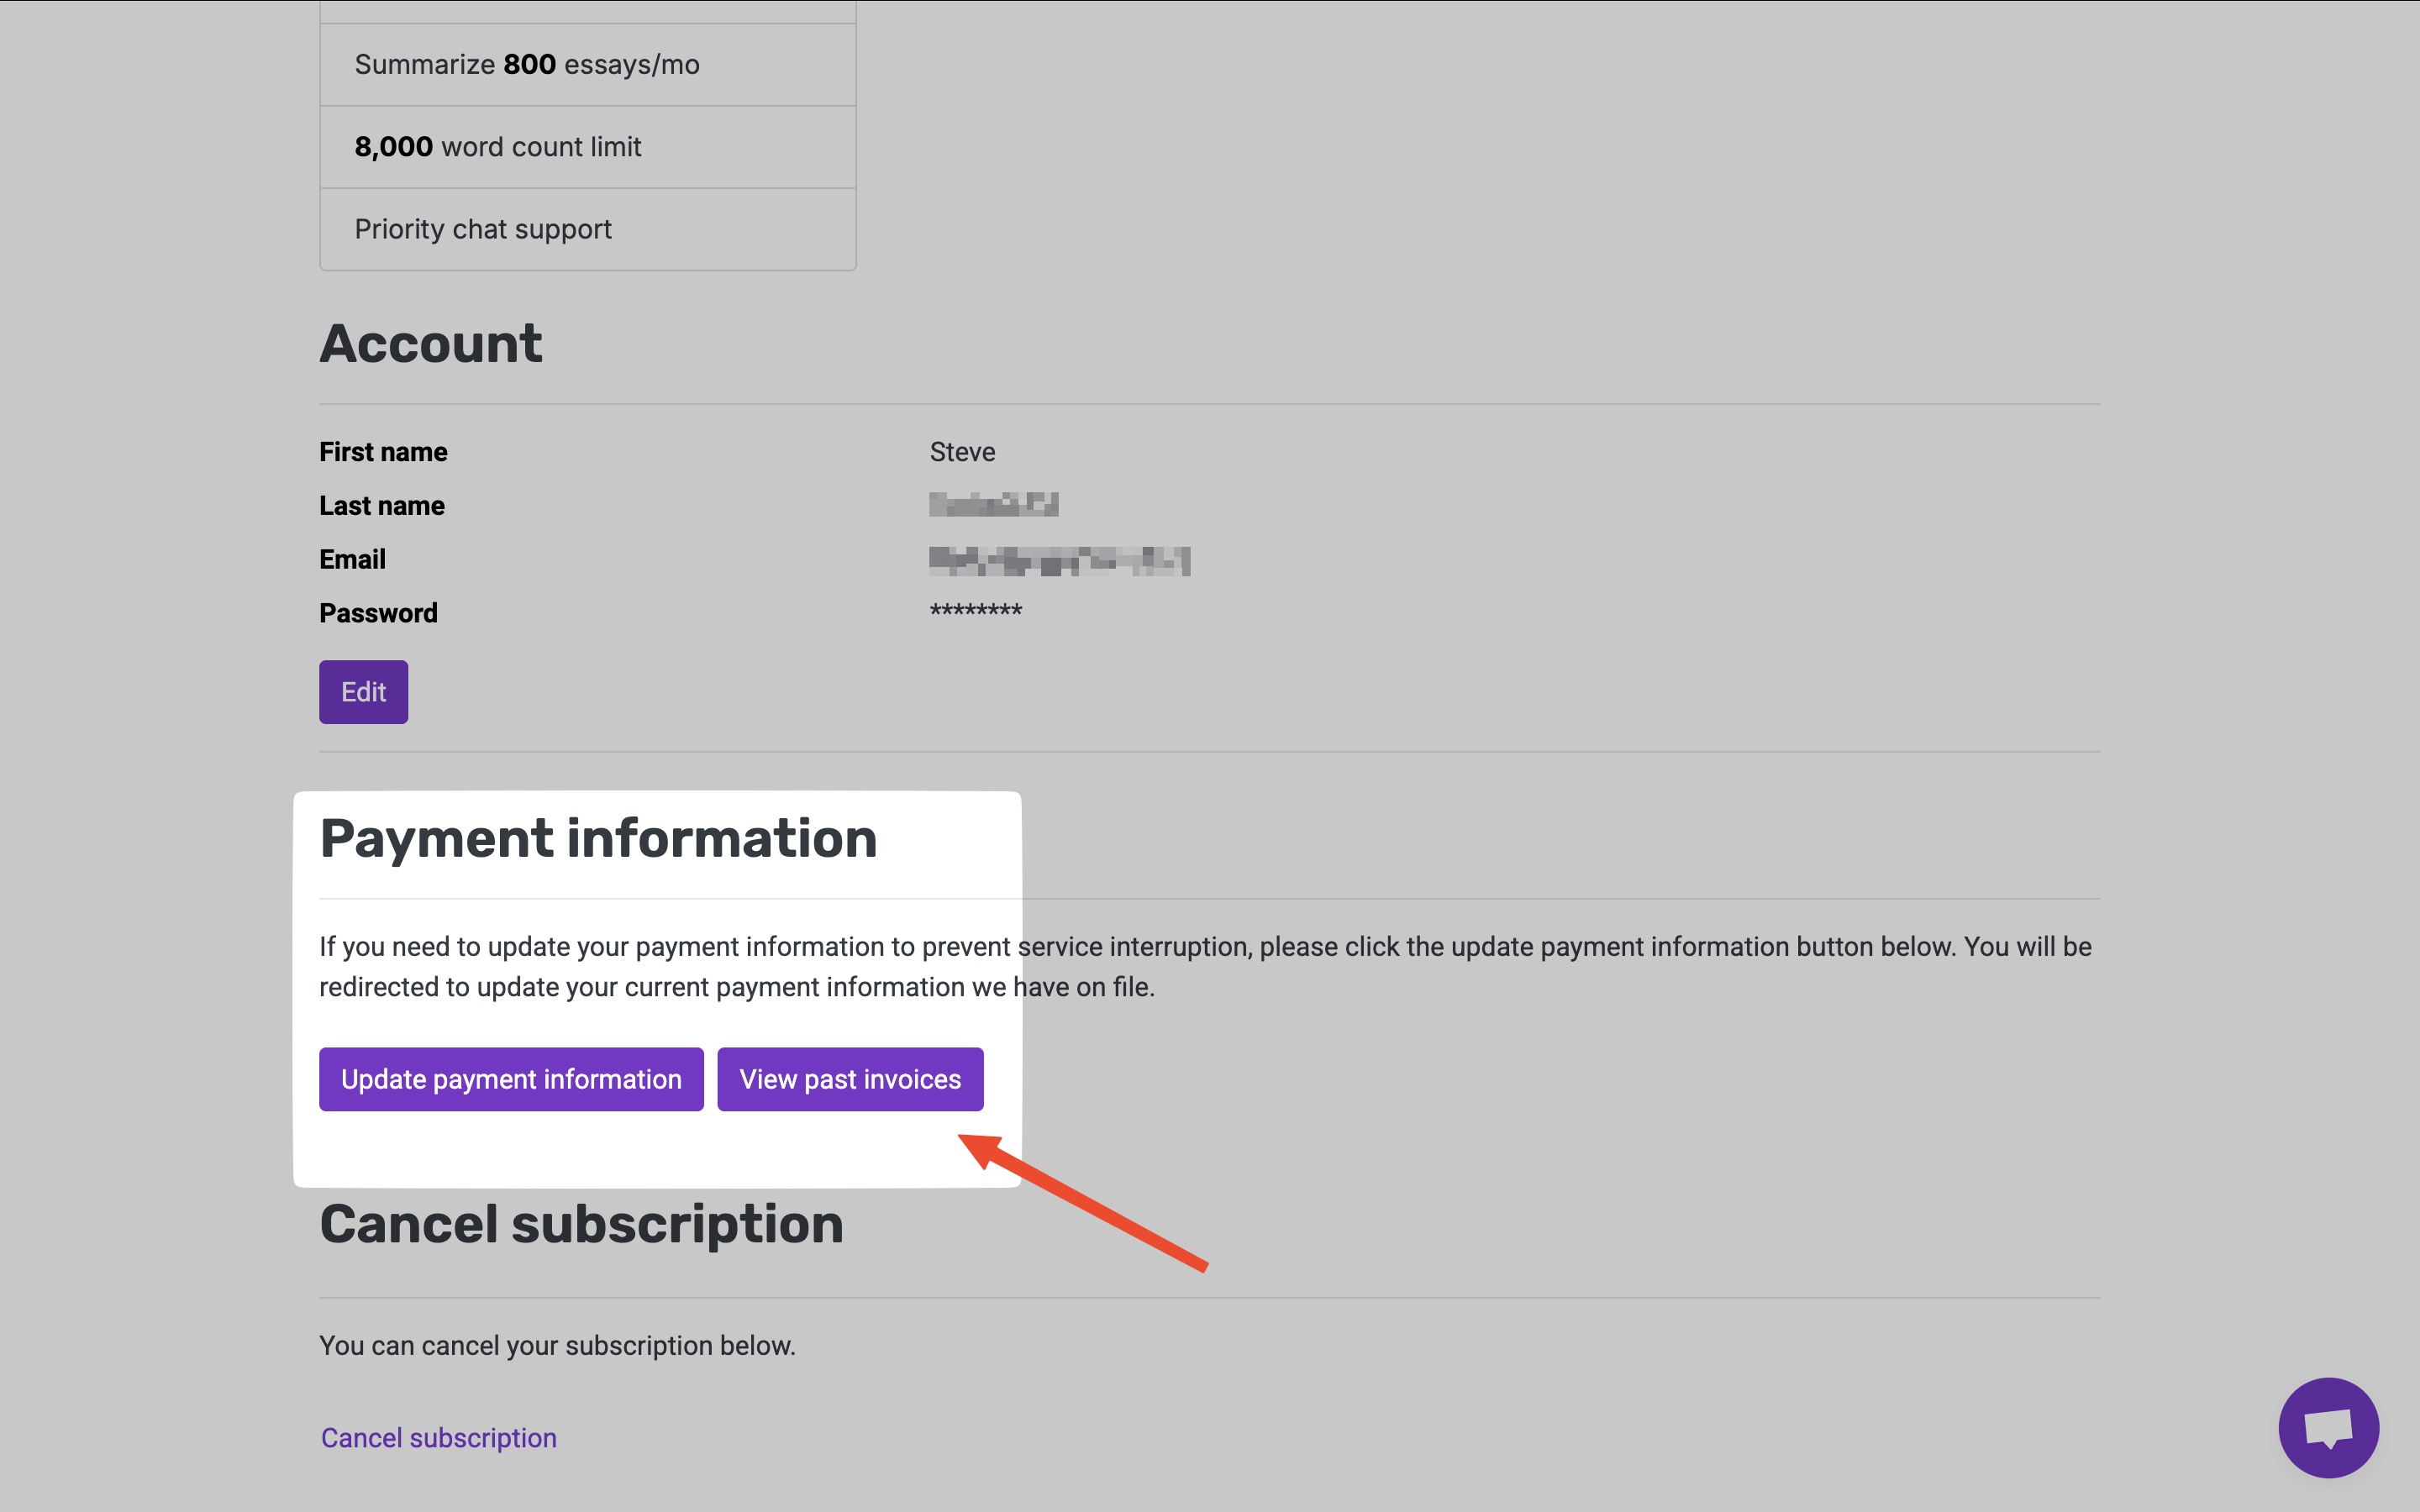The width and height of the screenshot is (2420, 1512).
Task: Click the Payment information heading
Action: tap(598, 838)
